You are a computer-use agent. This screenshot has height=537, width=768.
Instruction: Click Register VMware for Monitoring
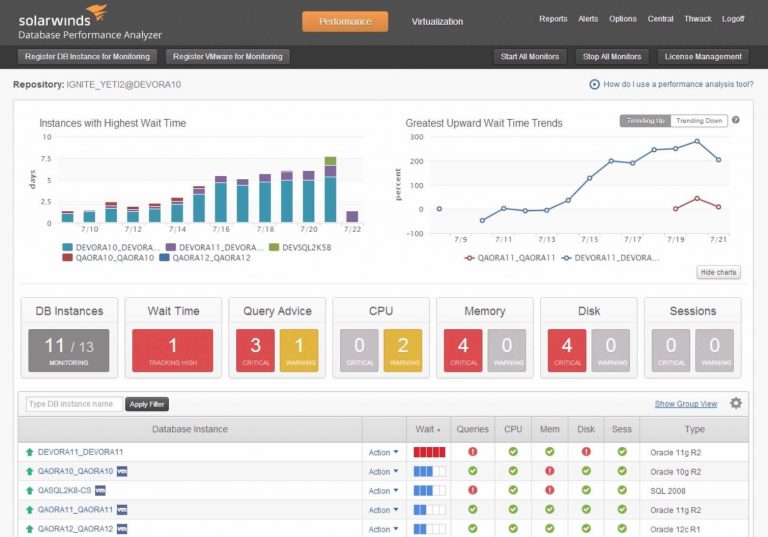tap(228, 56)
